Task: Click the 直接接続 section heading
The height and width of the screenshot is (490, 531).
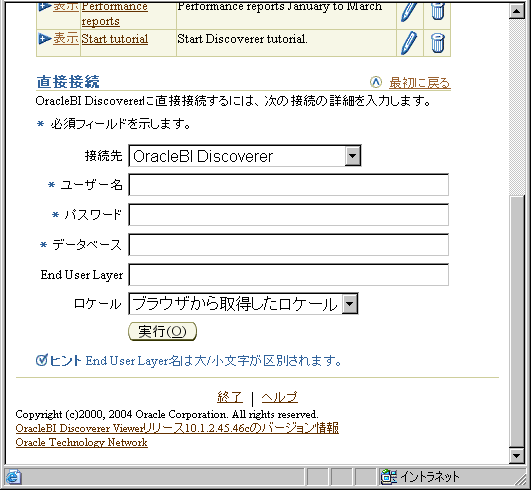Action: click(x=68, y=82)
